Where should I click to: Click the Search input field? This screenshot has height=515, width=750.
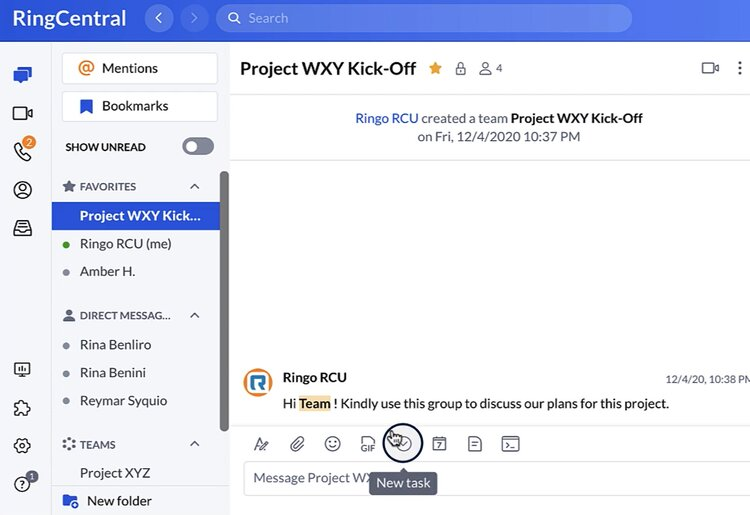(x=424, y=18)
